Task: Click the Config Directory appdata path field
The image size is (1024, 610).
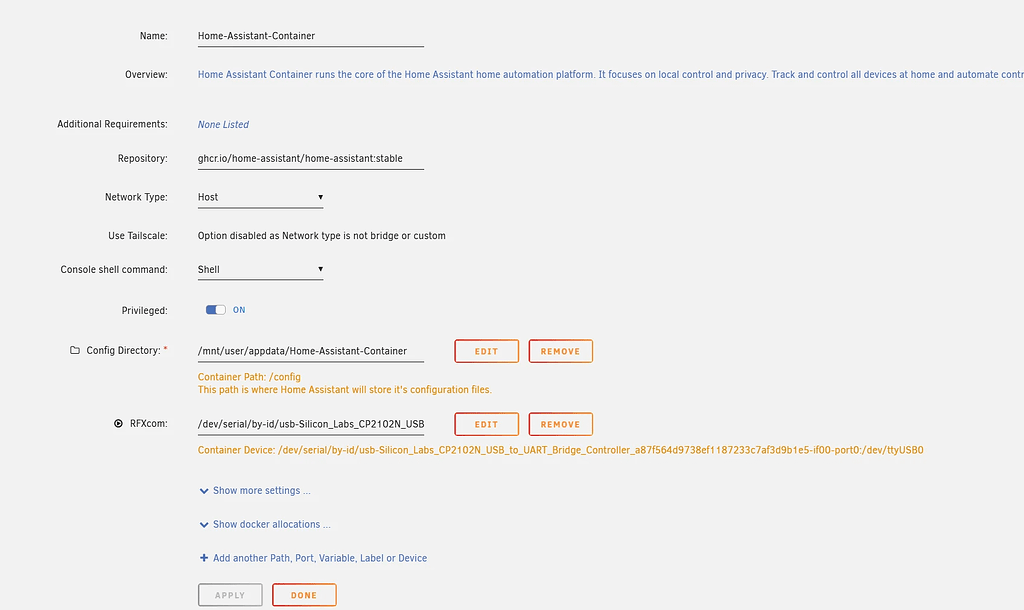Action: (310, 350)
